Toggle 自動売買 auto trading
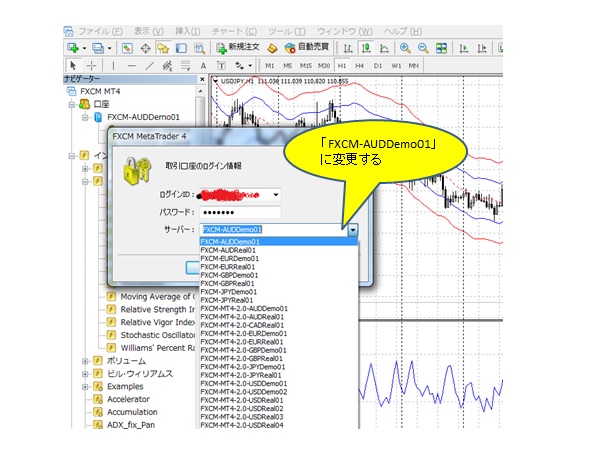Screen dimensions: 599x463 [307, 47]
